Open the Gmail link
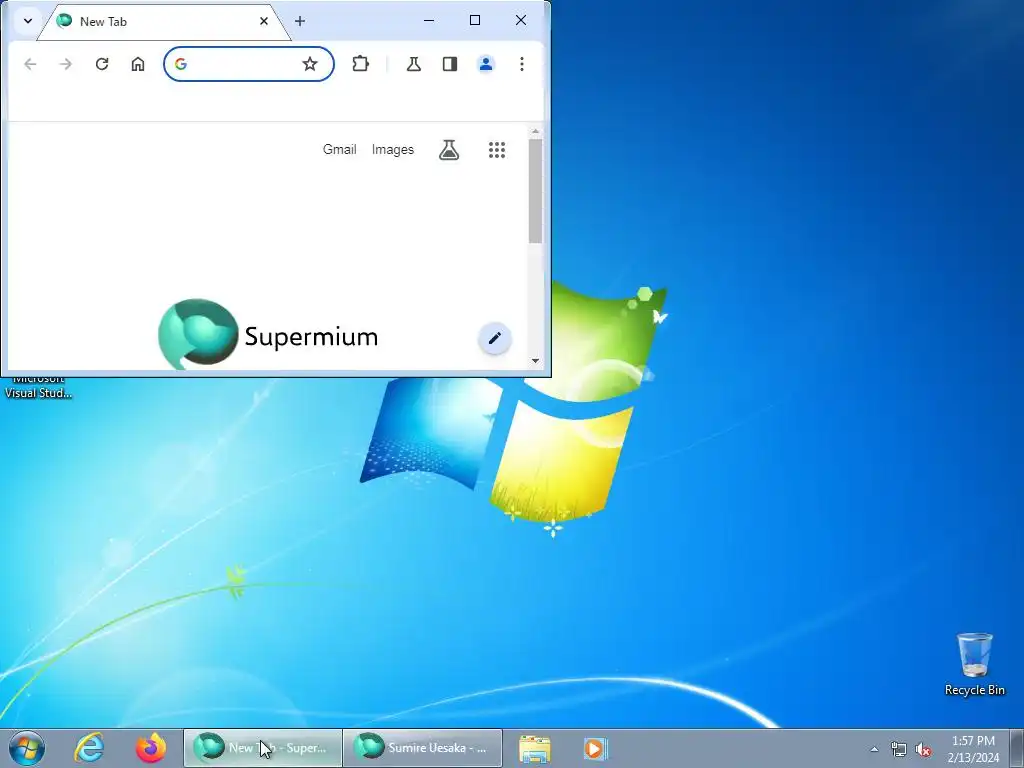 point(340,150)
